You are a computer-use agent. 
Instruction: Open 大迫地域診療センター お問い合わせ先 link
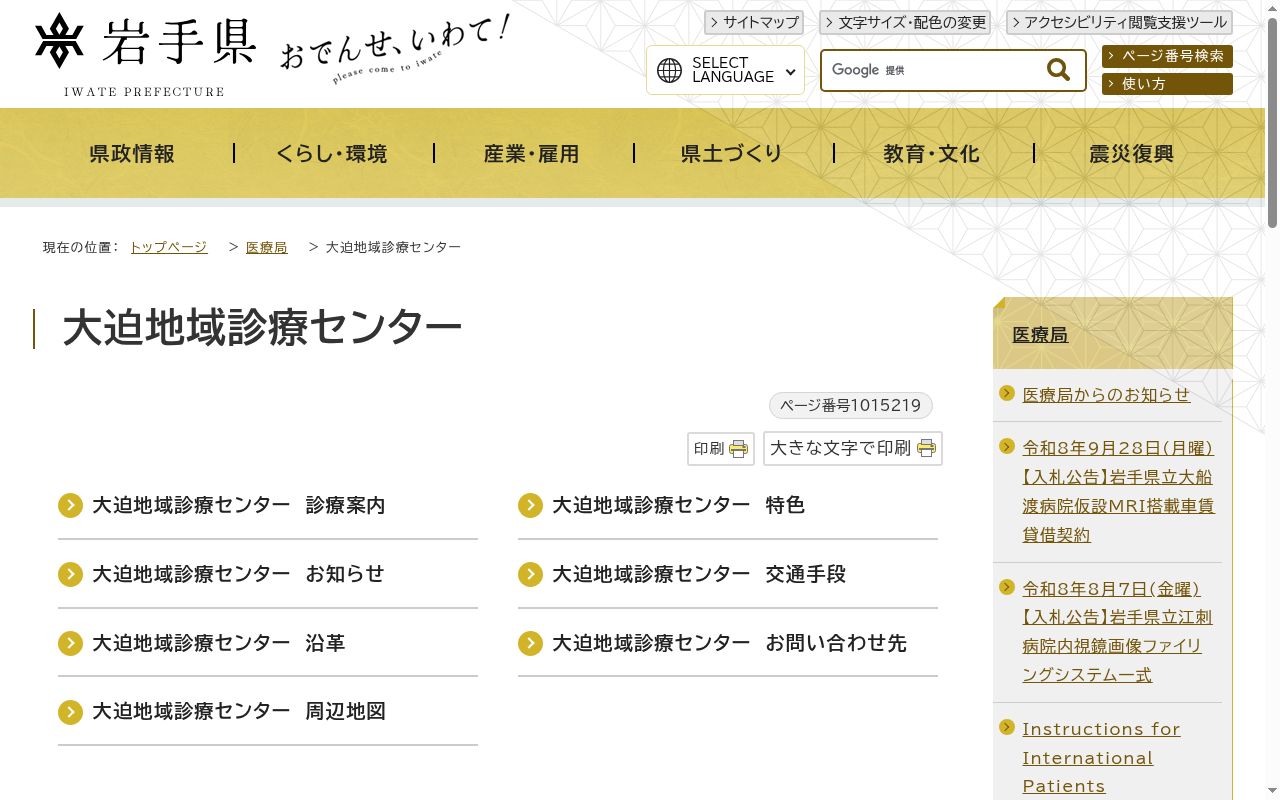(729, 643)
